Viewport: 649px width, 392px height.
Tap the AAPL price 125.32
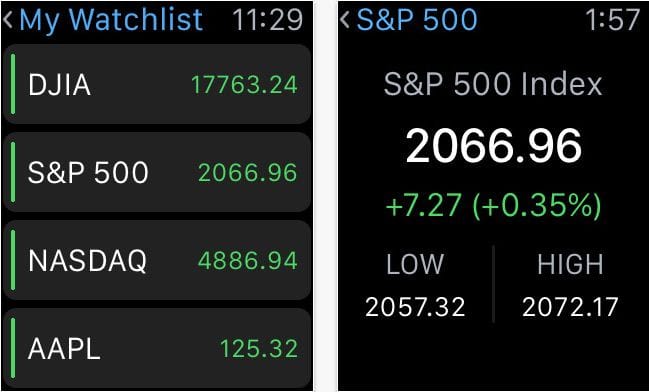coord(259,349)
